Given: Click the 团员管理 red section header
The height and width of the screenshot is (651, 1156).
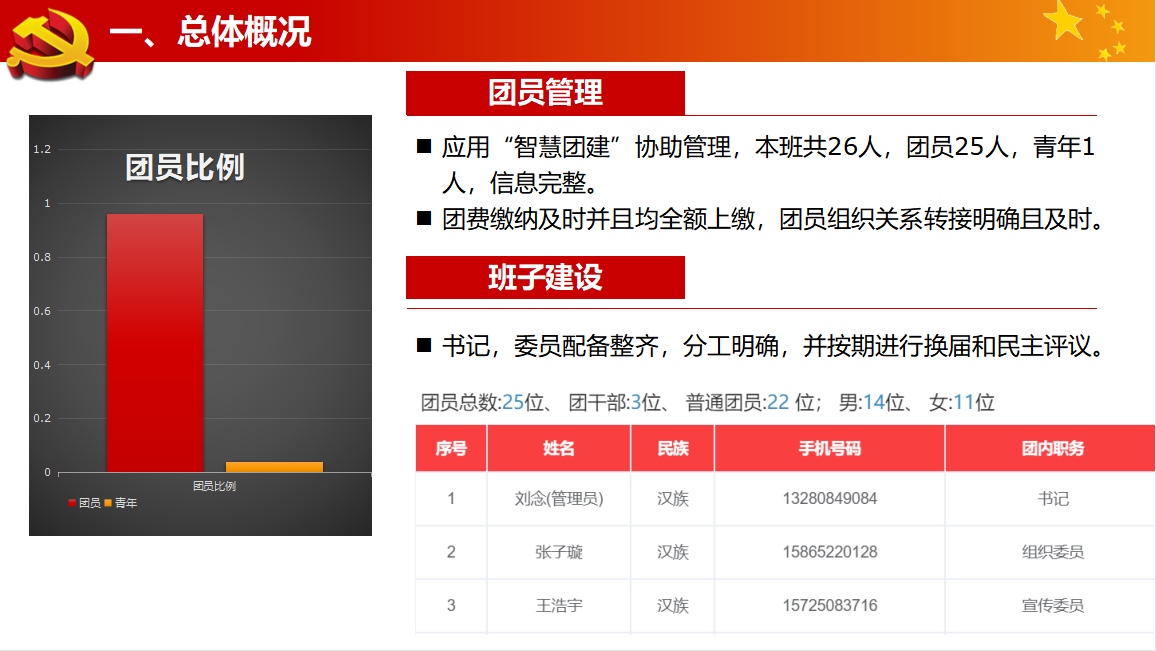Looking at the screenshot, I should pos(545,93).
